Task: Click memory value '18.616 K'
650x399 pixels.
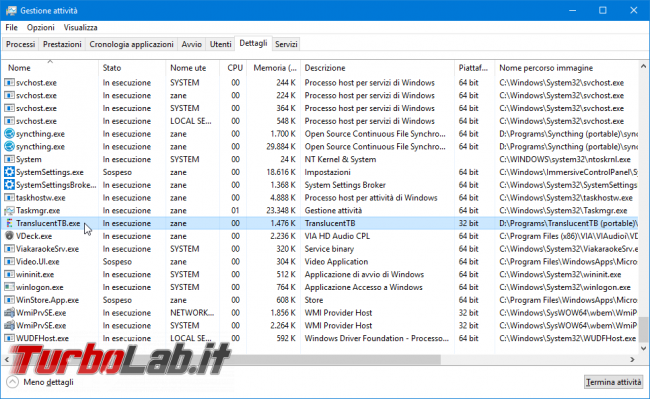Action: (x=281, y=172)
